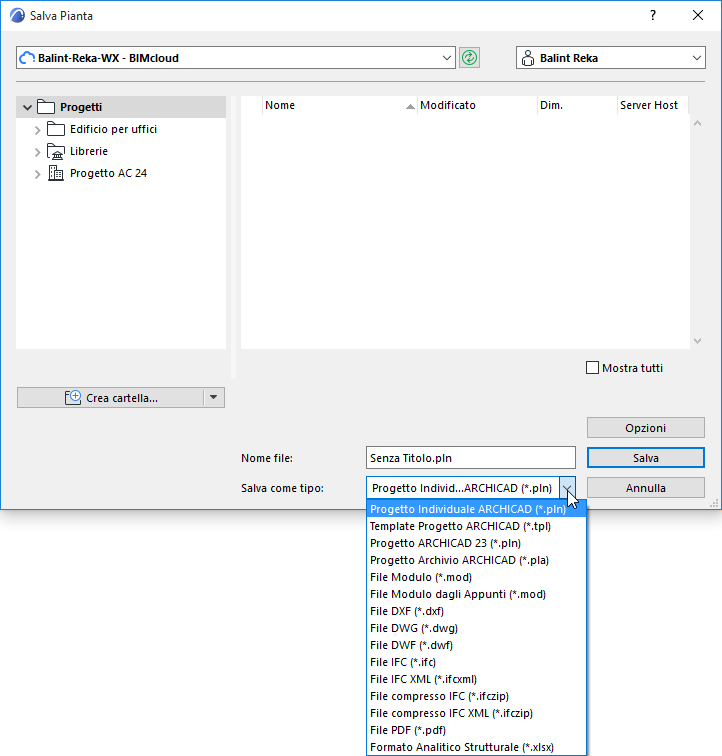Screen dimensions: 722x756
Task: Select the Edificio per uffici tree item
Action: coord(113,129)
